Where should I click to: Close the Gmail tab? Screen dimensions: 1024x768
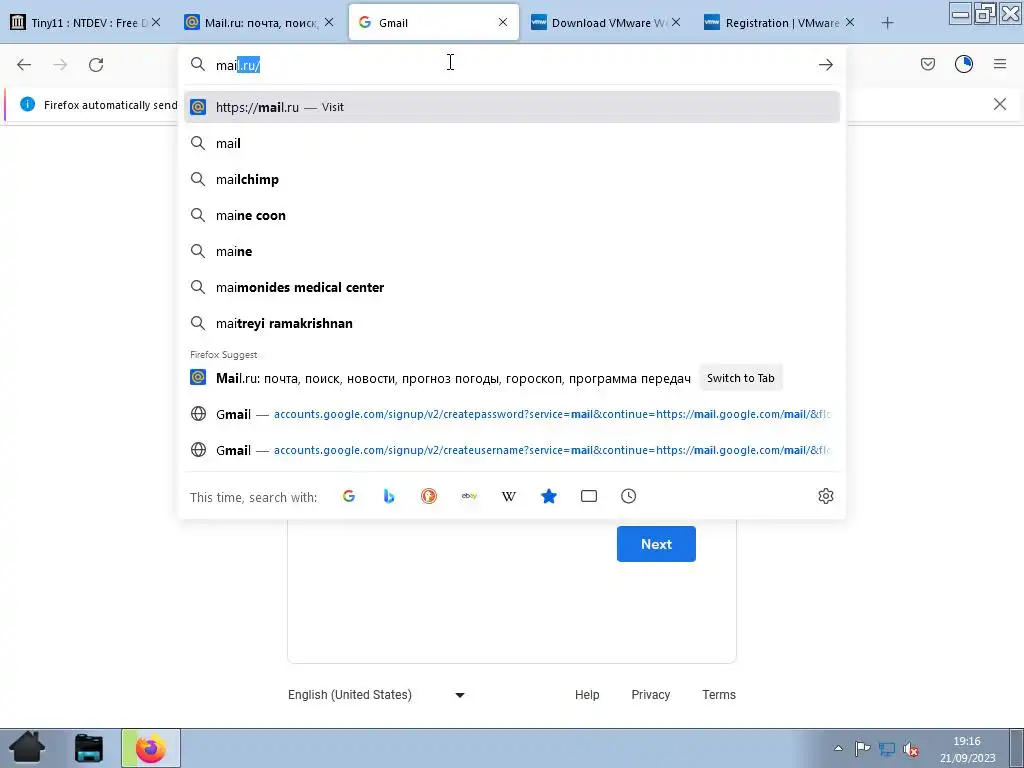point(503,22)
